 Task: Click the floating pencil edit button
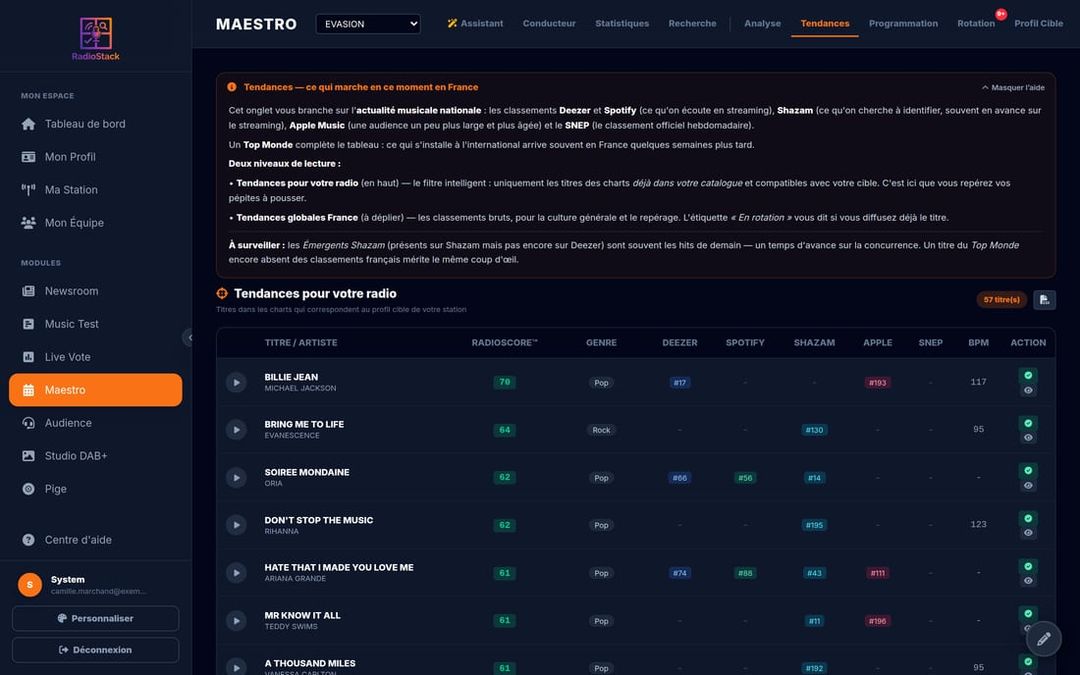pos(1043,638)
